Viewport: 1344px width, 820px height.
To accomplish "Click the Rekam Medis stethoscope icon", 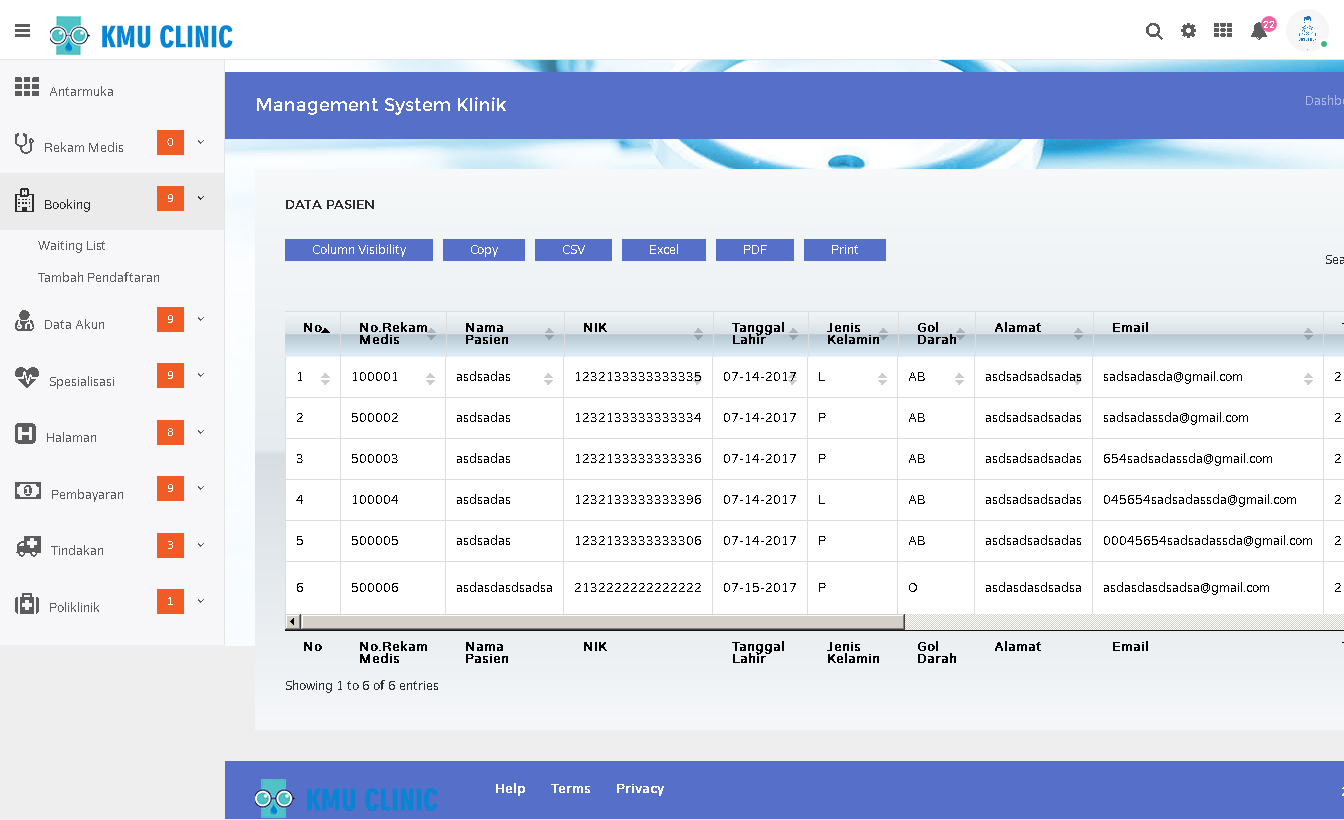I will [x=25, y=144].
